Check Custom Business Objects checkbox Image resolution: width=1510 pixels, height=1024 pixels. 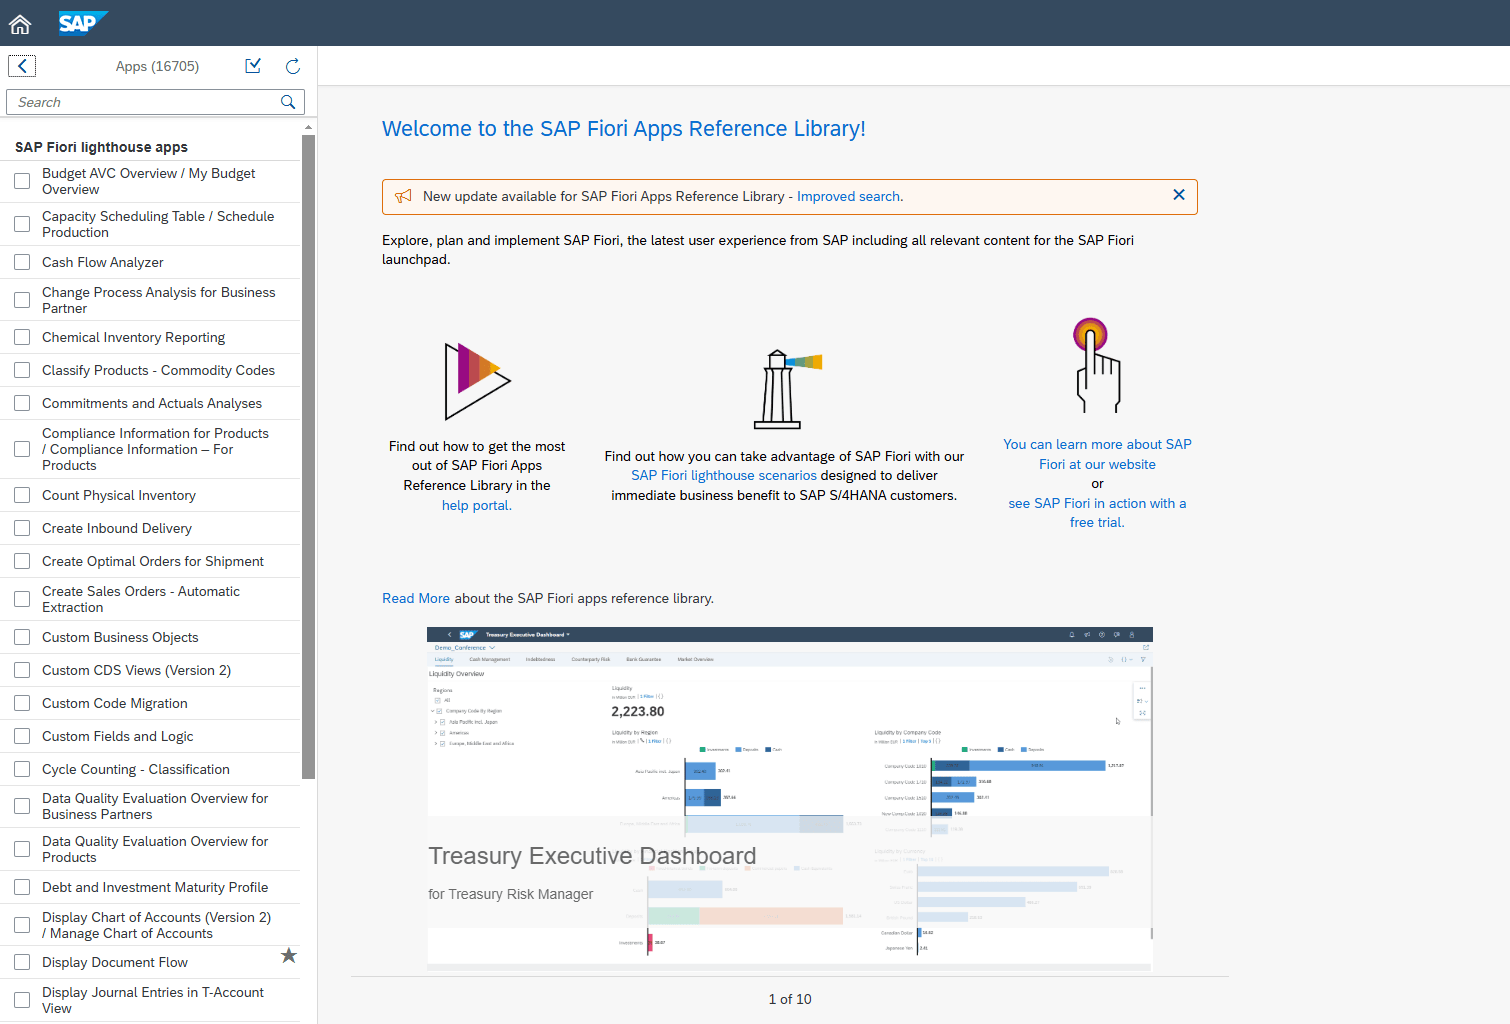tap(22, 637)
